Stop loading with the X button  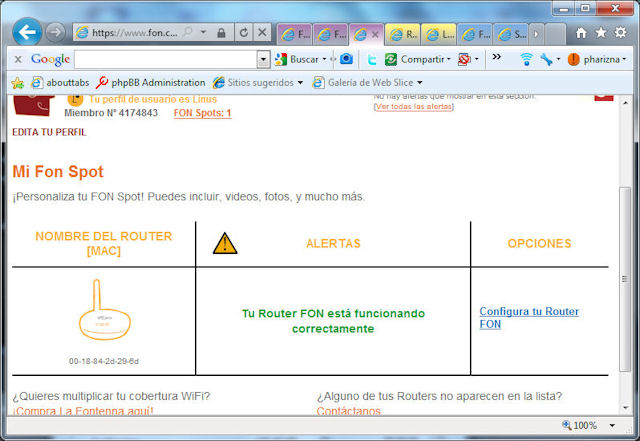coord(262,33)
